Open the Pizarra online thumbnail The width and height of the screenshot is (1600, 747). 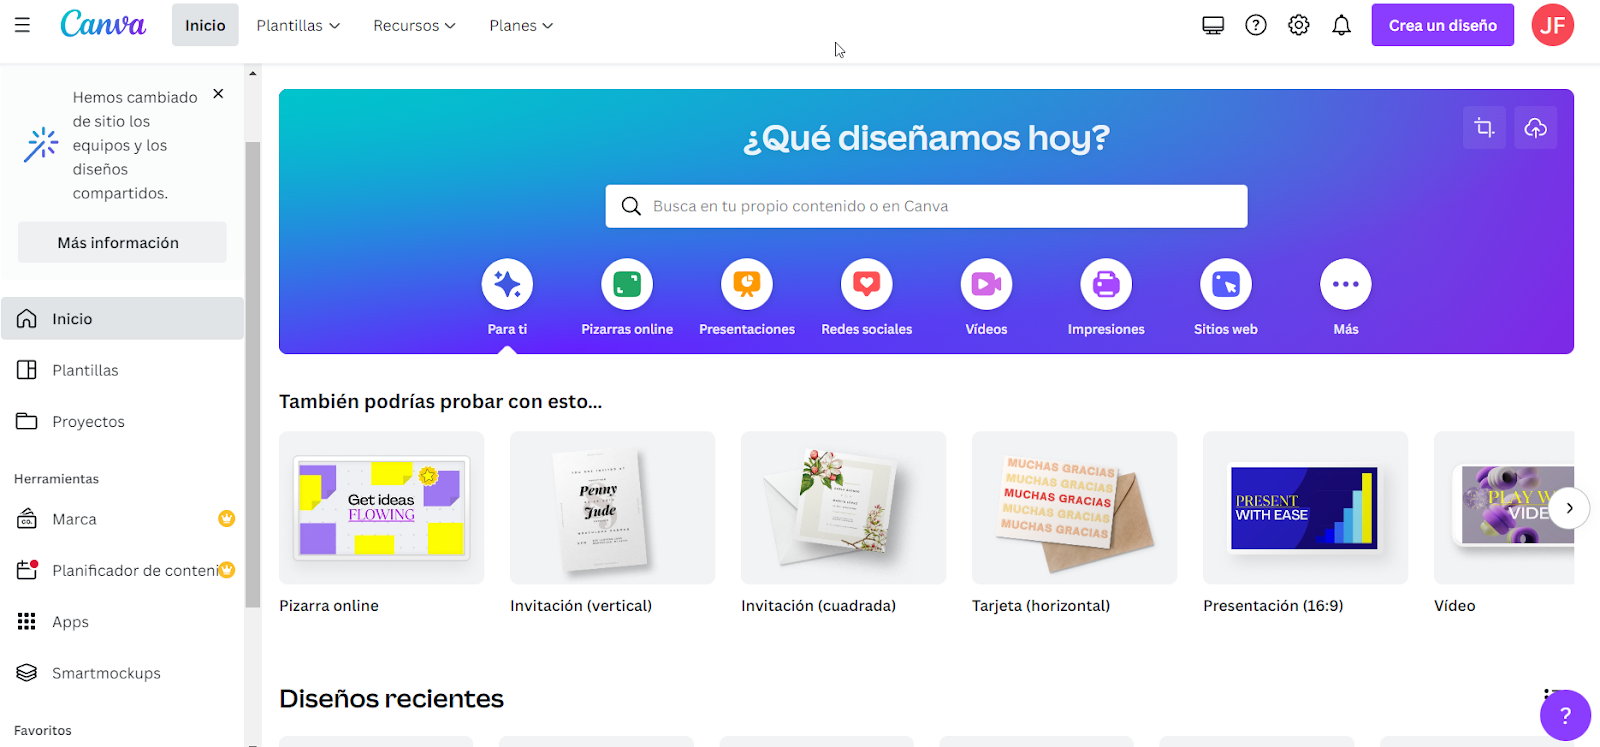[381, 508]
